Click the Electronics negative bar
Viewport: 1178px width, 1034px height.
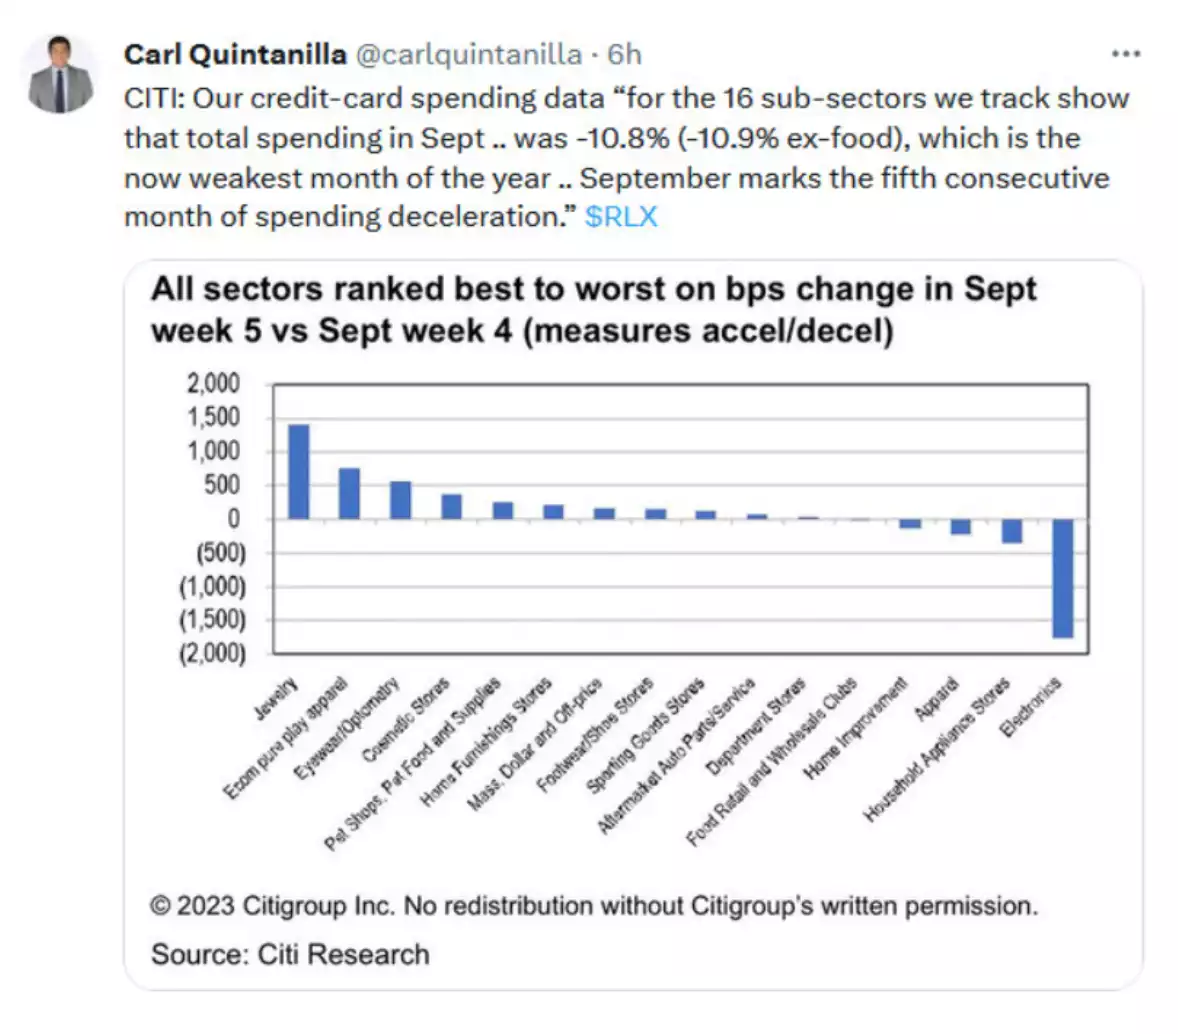click(x=1063, y=578)
